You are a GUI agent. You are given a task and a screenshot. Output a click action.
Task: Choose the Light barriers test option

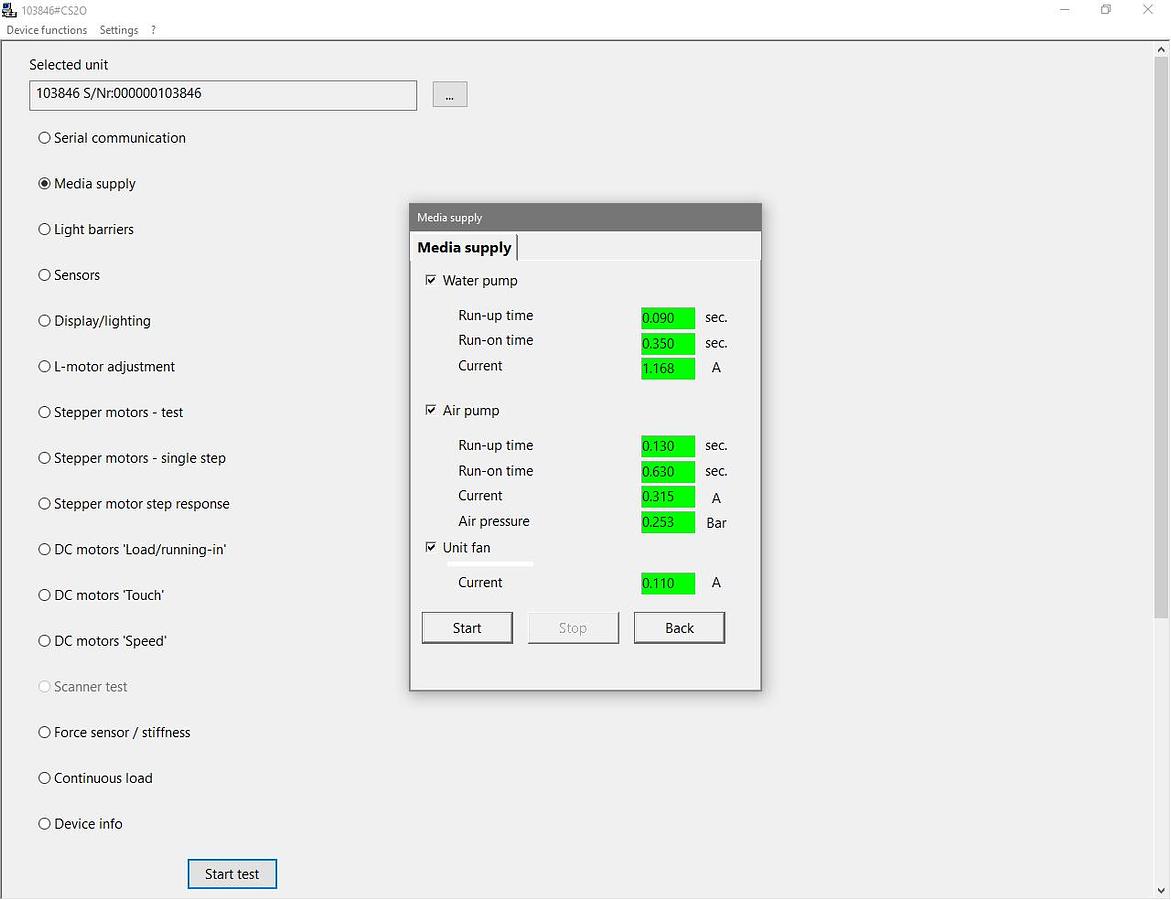tap(44, 230)
